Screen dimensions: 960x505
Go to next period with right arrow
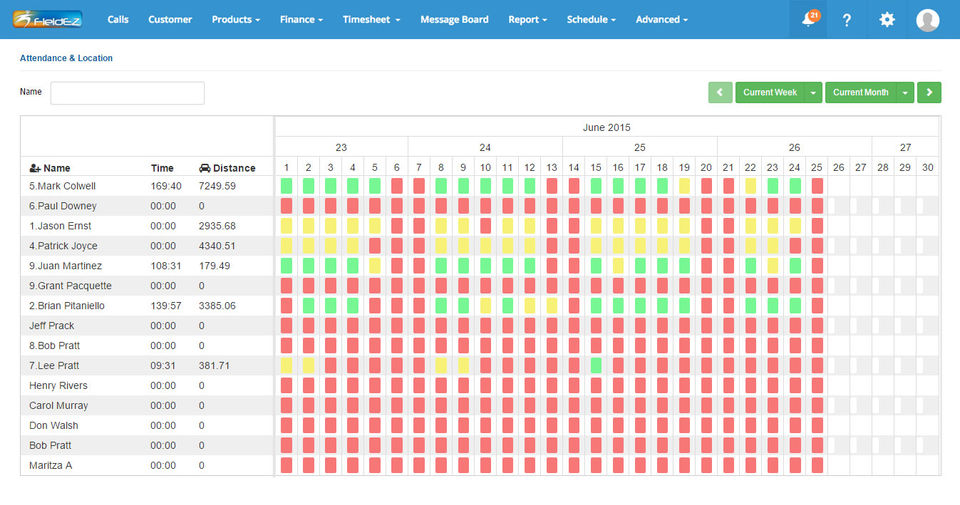click(x=929, y=92)
